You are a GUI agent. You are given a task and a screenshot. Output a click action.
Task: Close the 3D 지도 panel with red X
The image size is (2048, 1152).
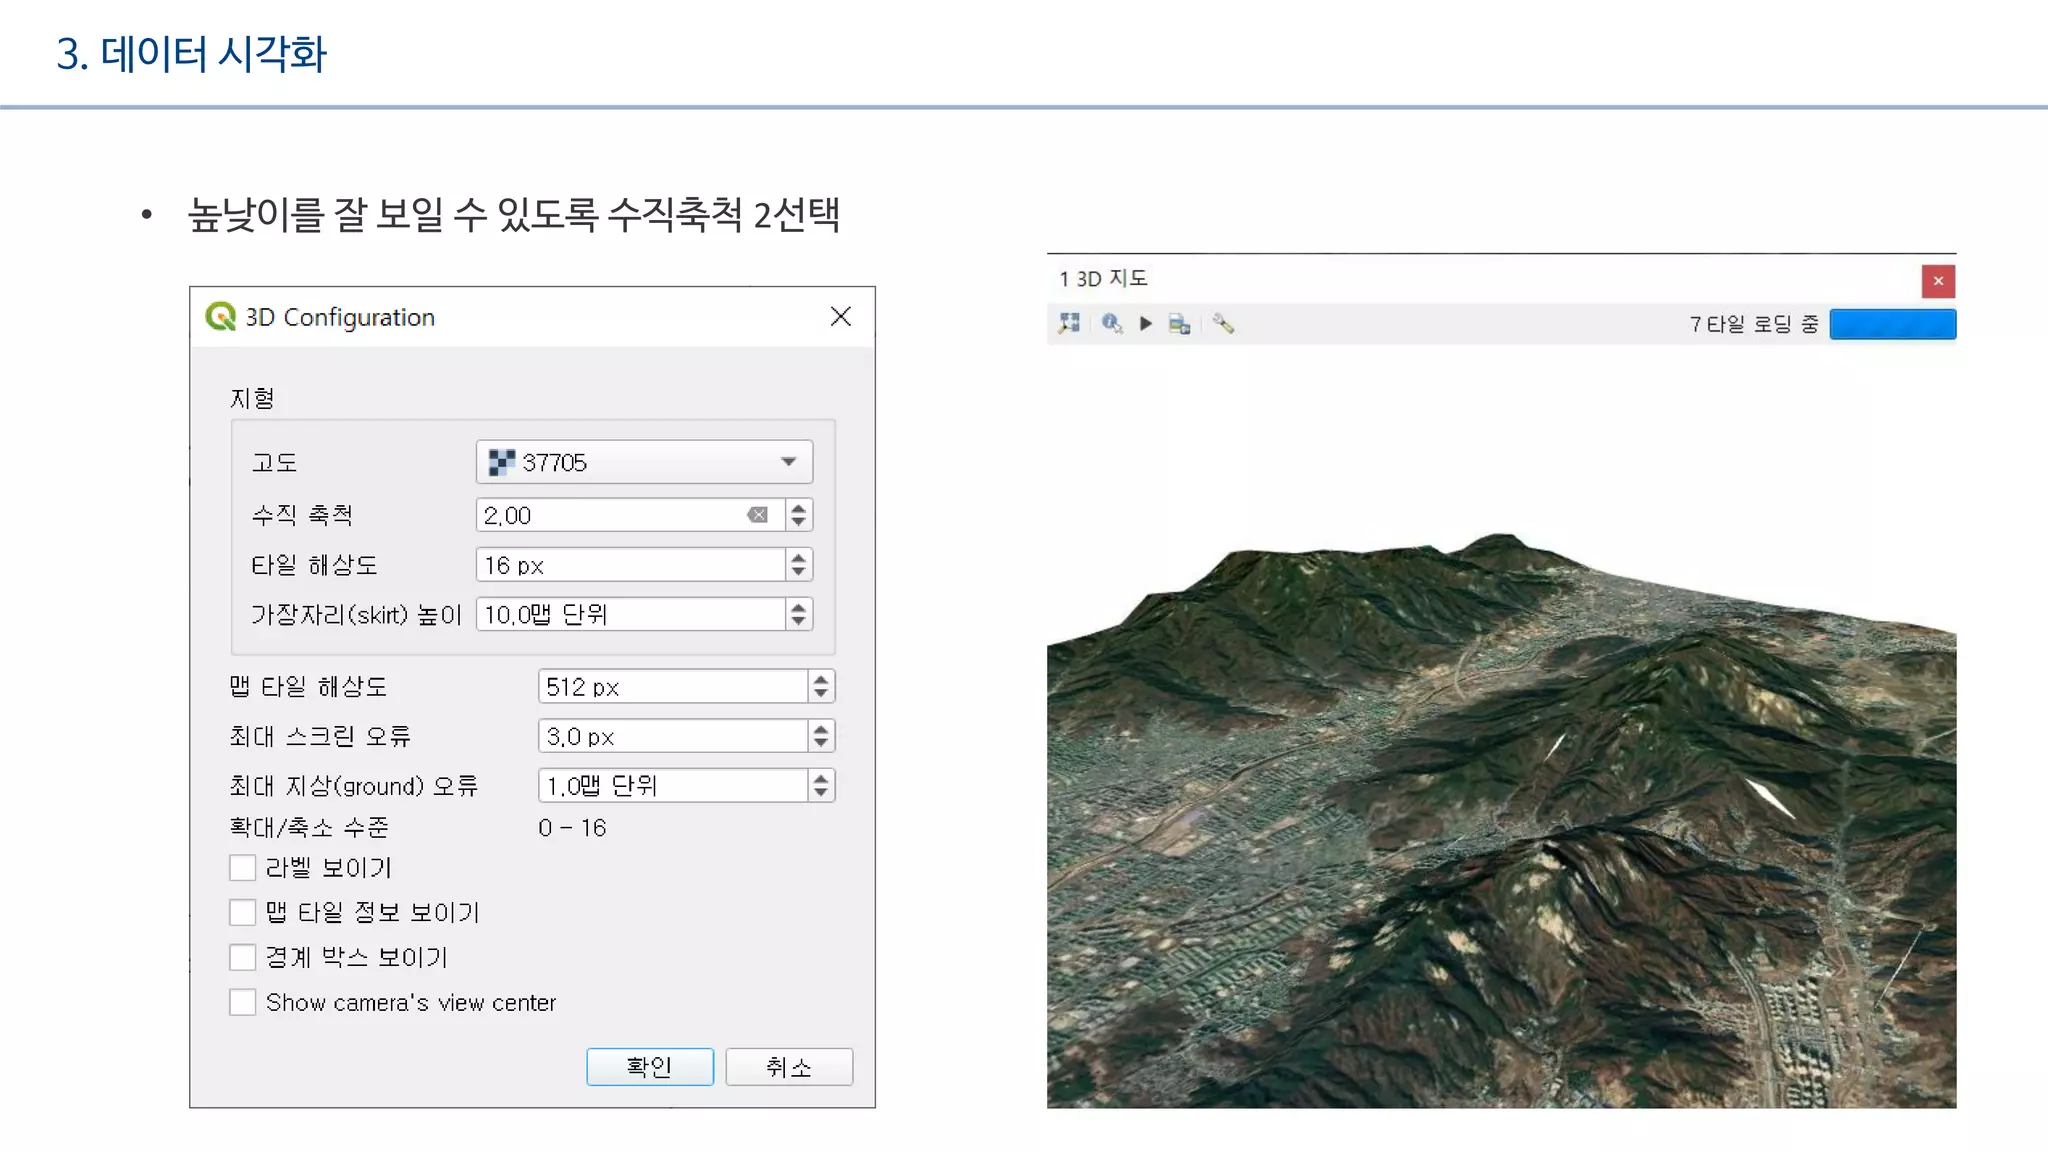click(x=1938, y=281)
